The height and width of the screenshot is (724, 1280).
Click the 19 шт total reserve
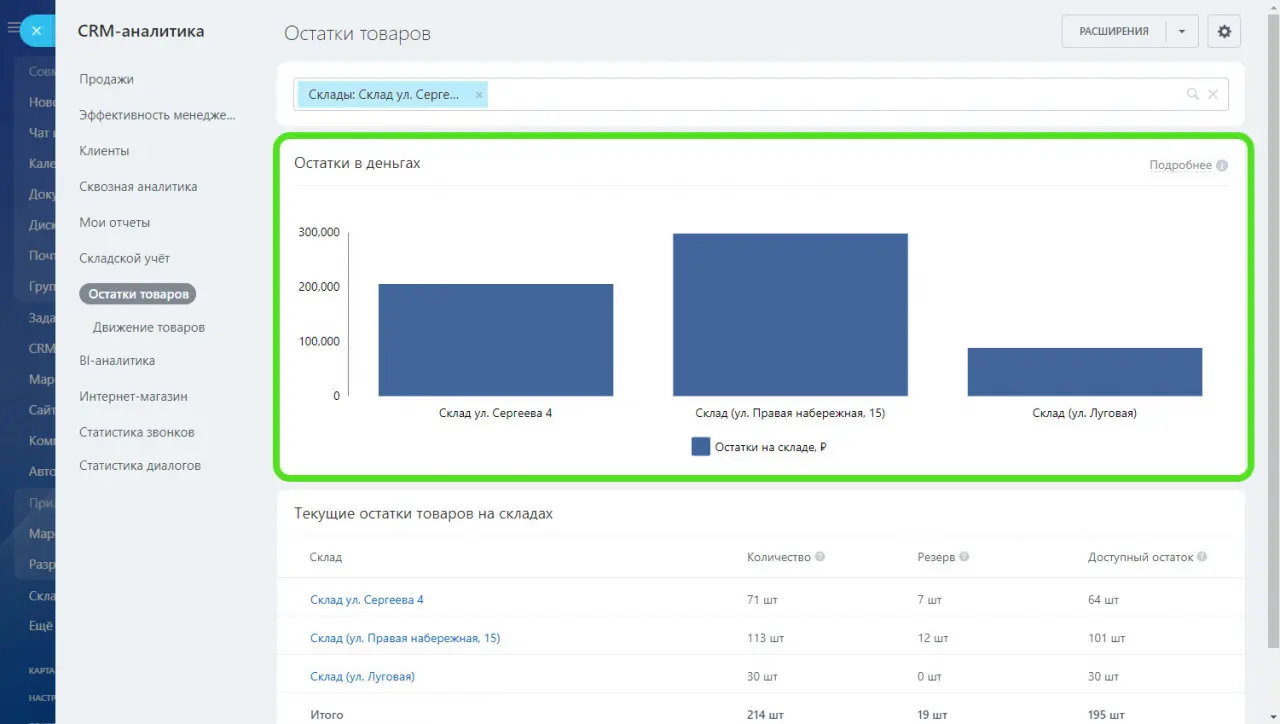point(930,715)
